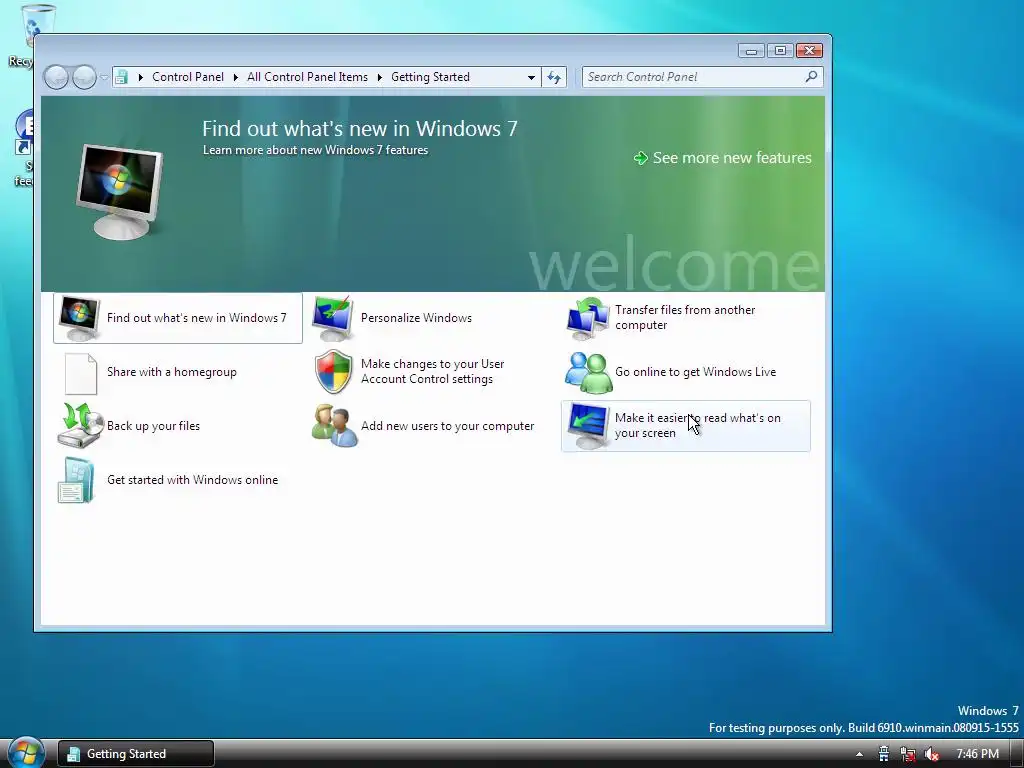This screenshot has height=768, width=1024.
Task: Open Add new users to your computer label
Action: tap(447, 426)
